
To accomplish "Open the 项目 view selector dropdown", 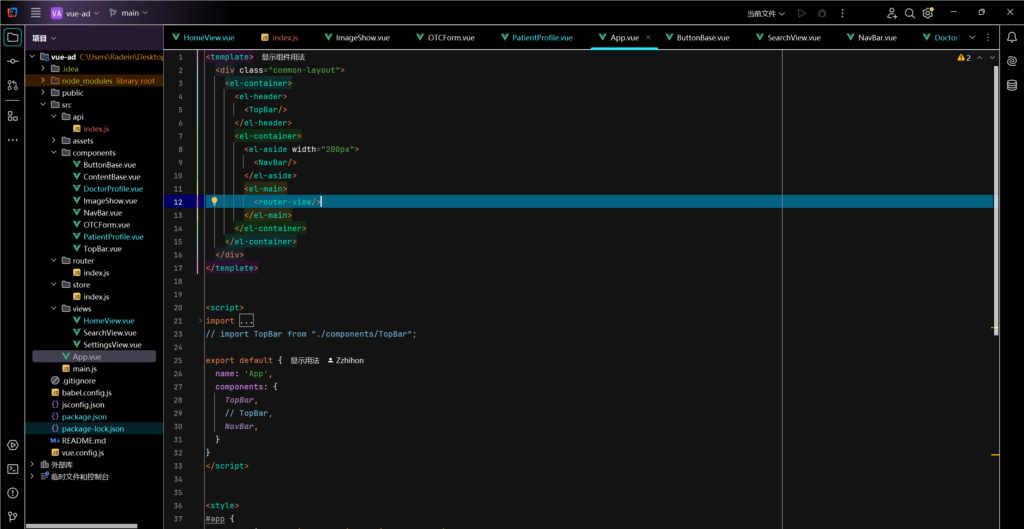I will click(x=44, y=39).
